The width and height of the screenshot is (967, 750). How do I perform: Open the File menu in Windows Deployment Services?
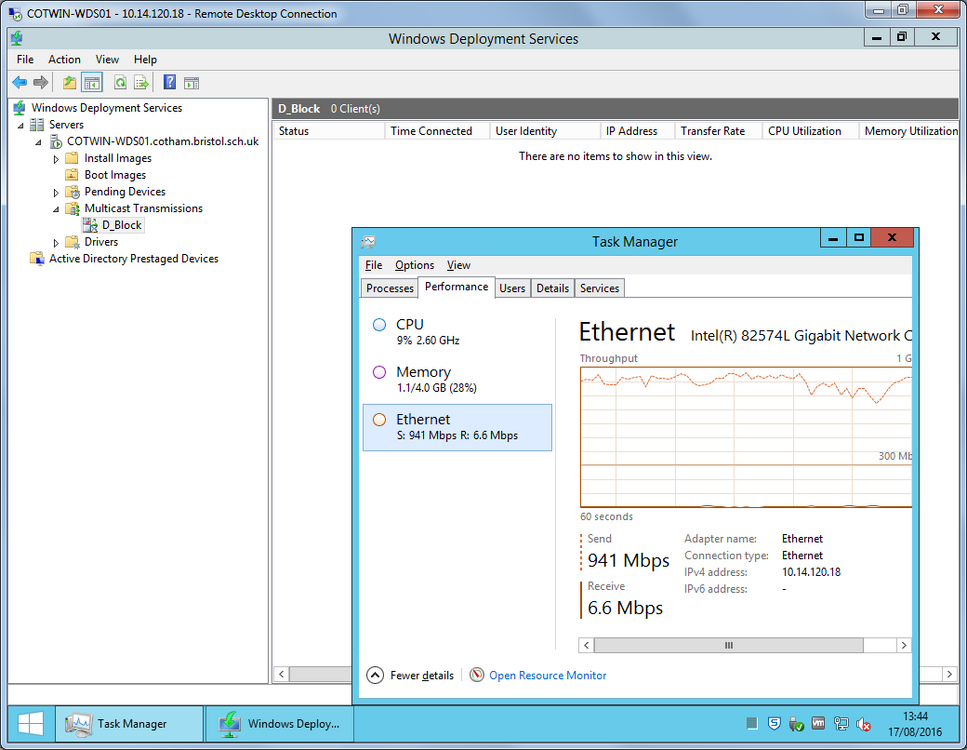[x=25, y=59]
